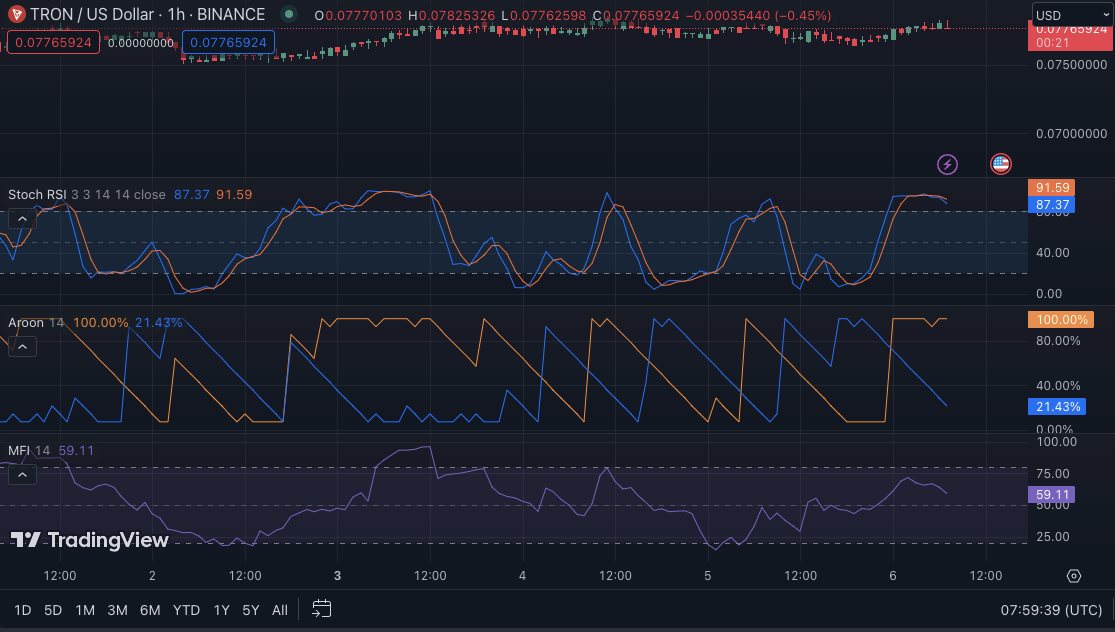1115x632 pixels.
Task: Open the go-to-date calendar icon
Action: 321,609
